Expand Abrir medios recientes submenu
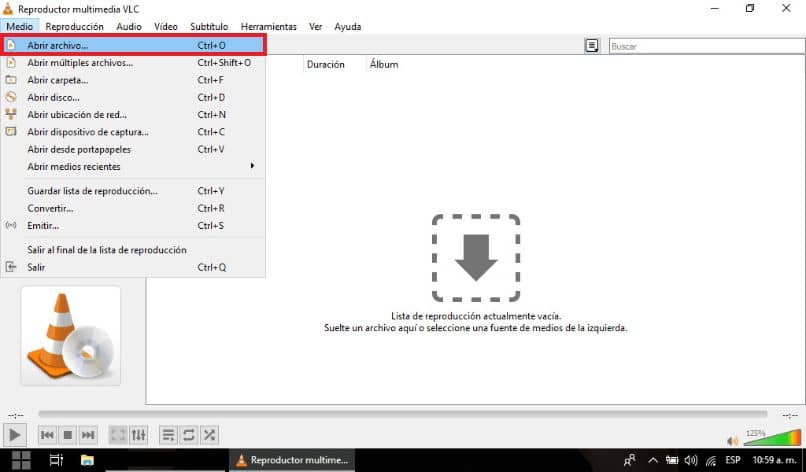This screenshot has width=806, height=472. (x=133, y=167)
